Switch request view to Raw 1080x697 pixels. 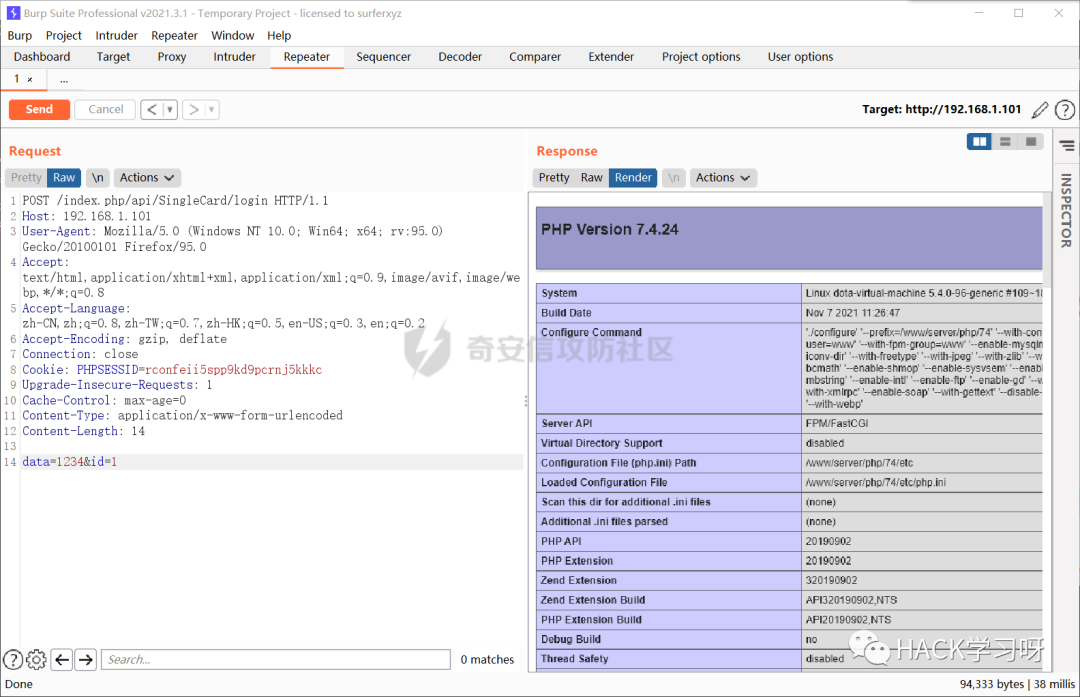[x=64, y=178]
